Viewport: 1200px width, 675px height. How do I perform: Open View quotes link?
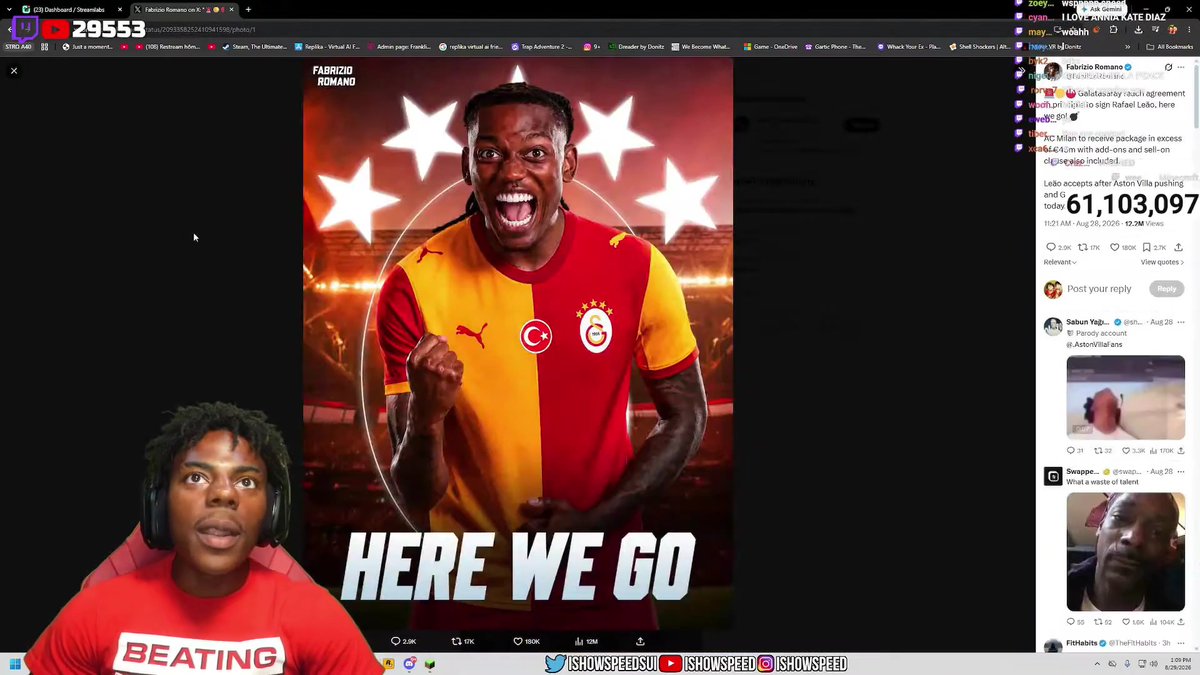point(1162,262)
